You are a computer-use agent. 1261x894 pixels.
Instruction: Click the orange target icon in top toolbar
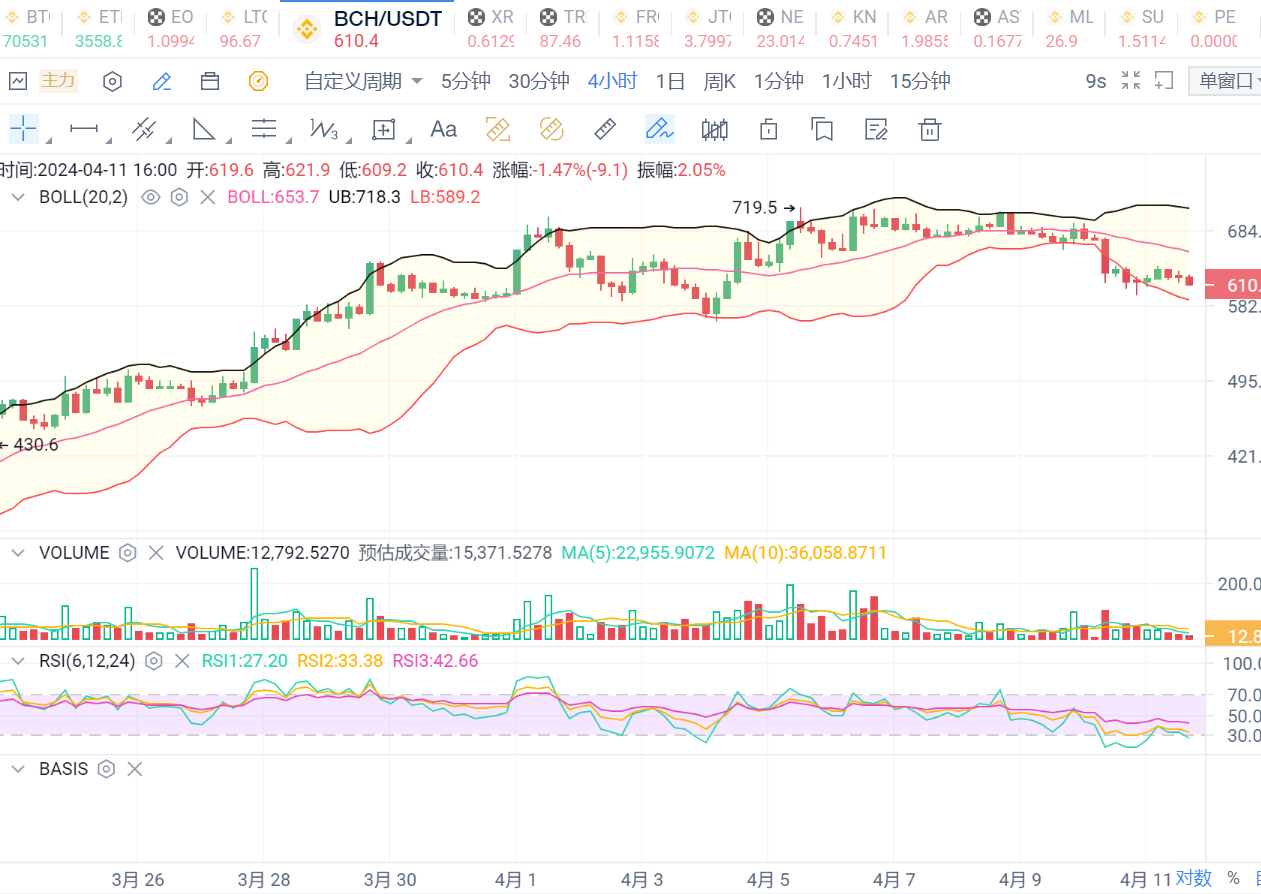coord(259,81)
